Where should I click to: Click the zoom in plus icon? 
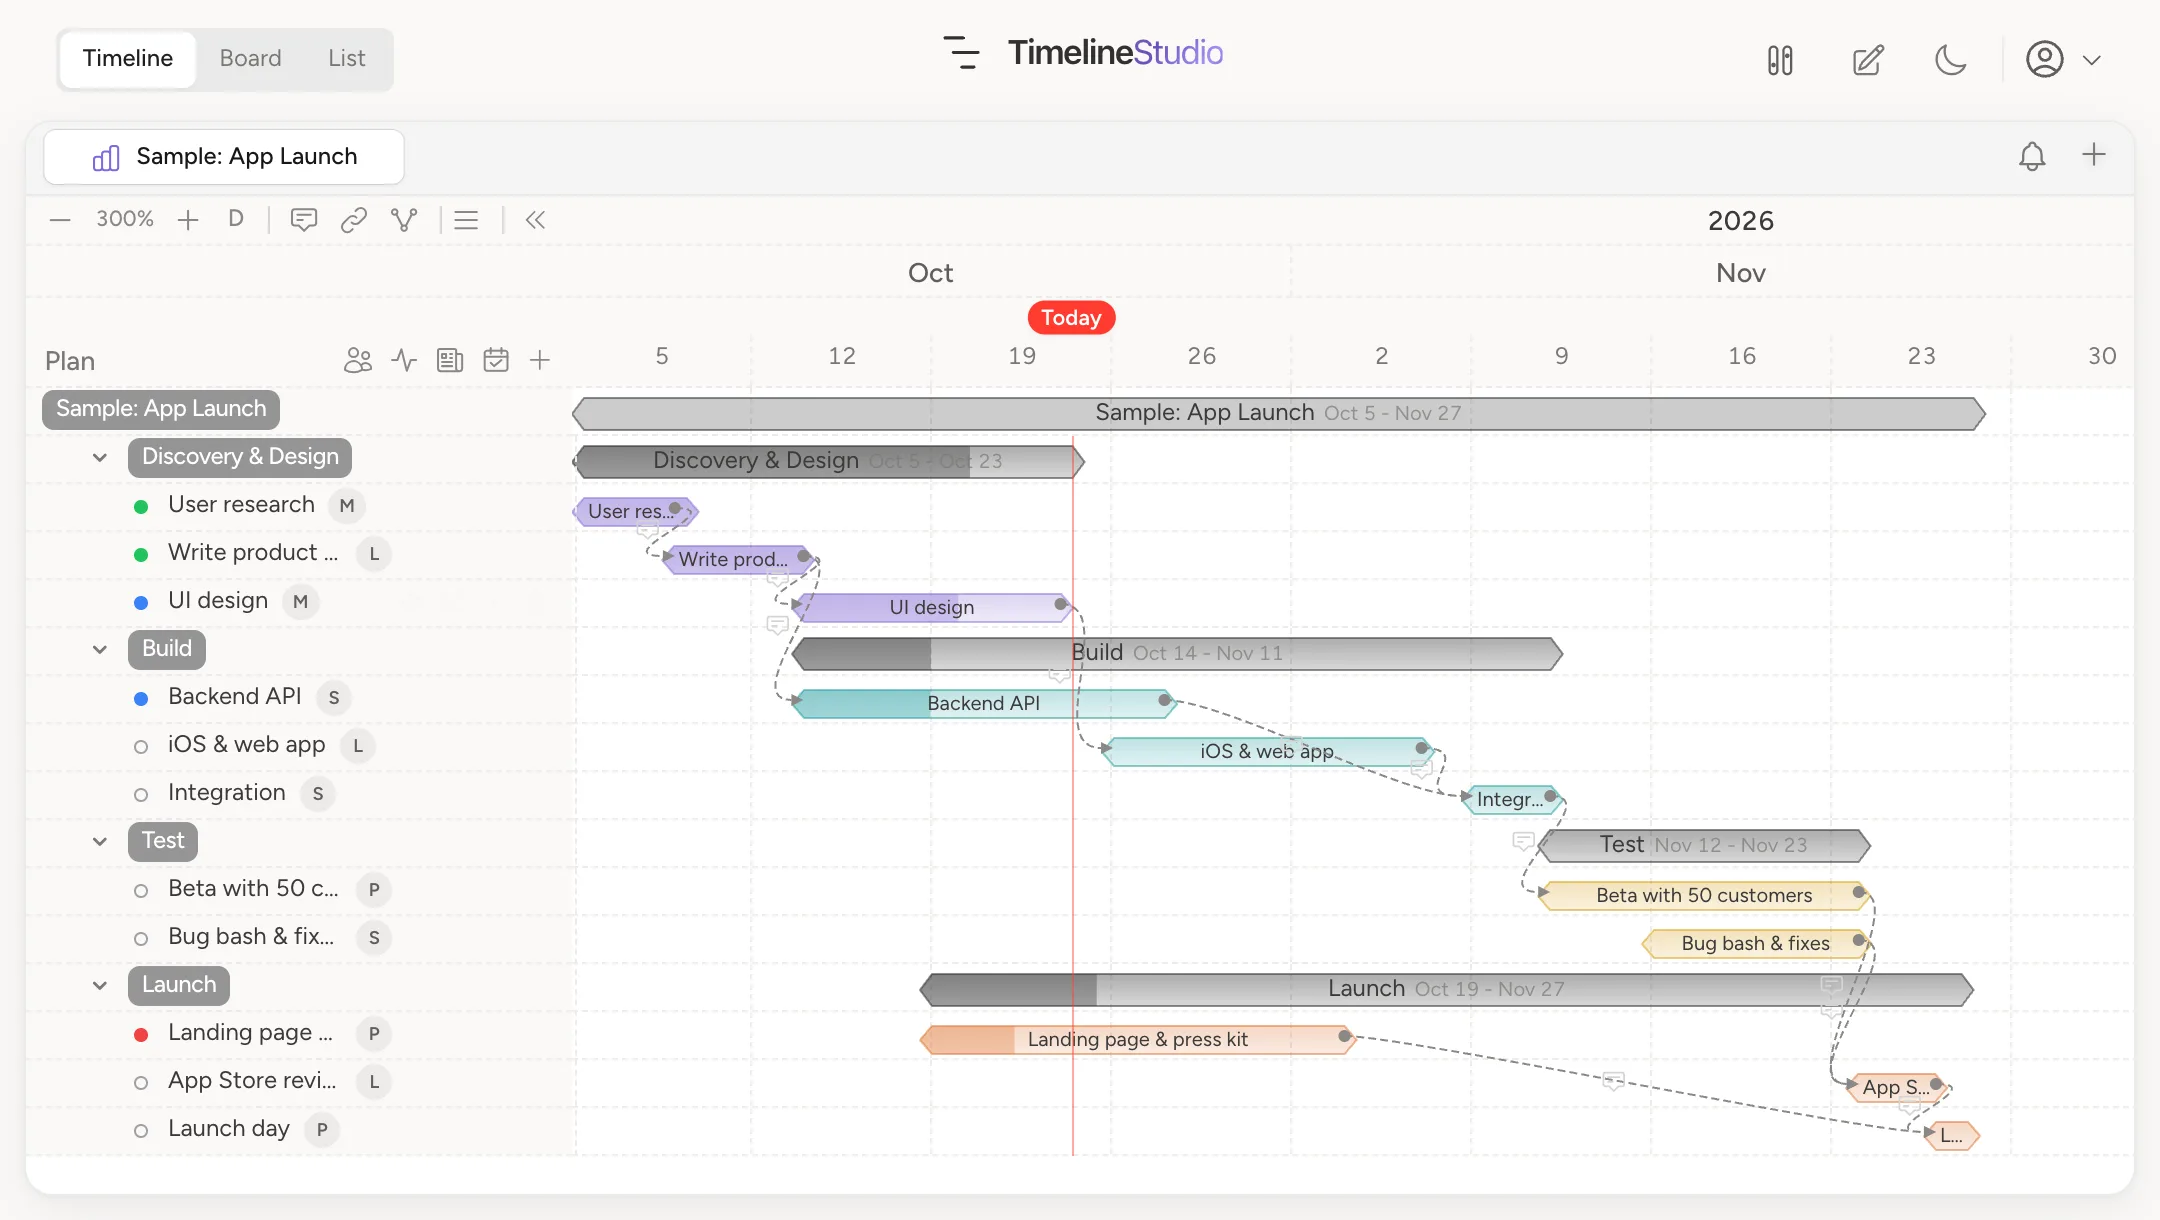tap(188, 220)
